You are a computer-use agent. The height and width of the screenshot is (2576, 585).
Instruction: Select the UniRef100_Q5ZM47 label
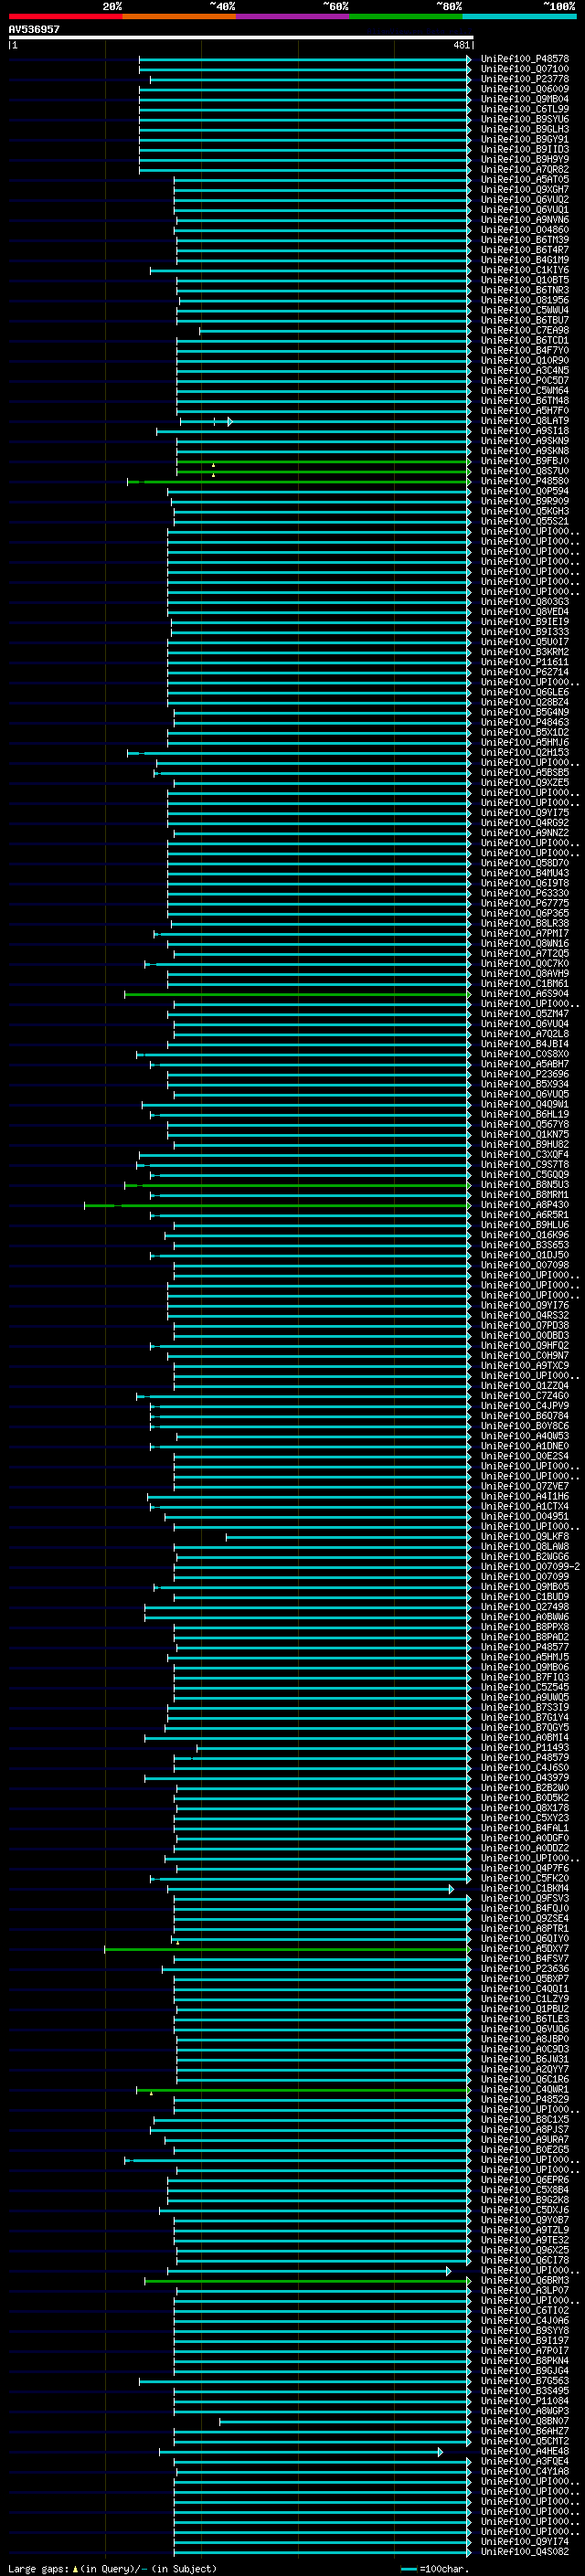[525, 1014]
